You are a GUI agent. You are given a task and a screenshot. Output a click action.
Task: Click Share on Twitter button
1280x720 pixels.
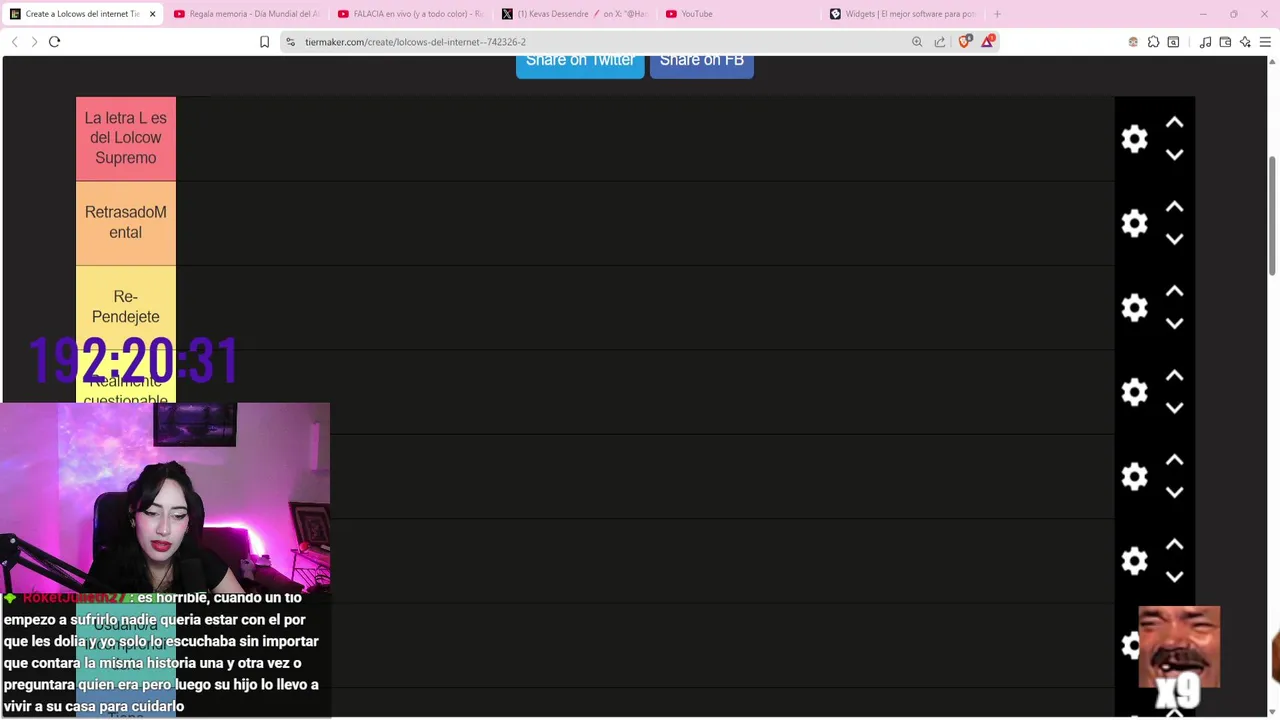pyautogui.click(x=580, y=64)
